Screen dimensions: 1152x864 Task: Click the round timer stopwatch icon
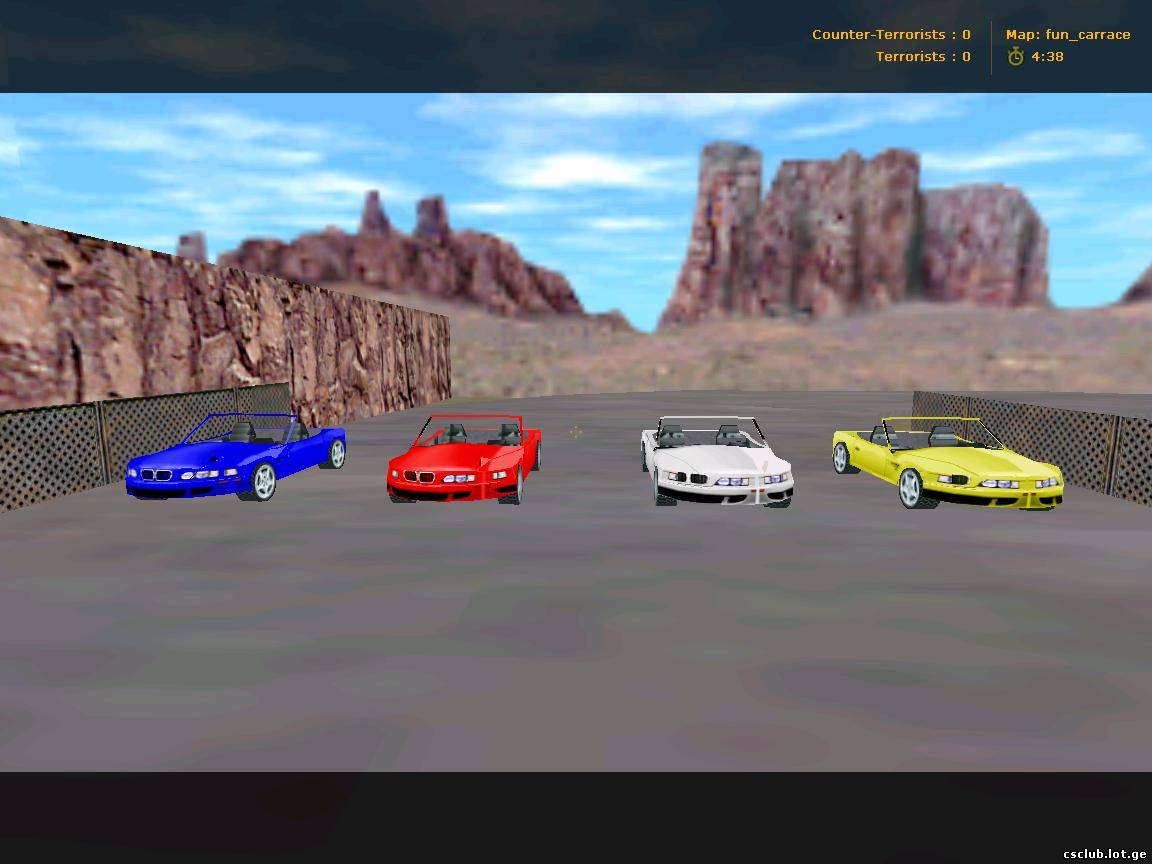(x=1015, y=56)
